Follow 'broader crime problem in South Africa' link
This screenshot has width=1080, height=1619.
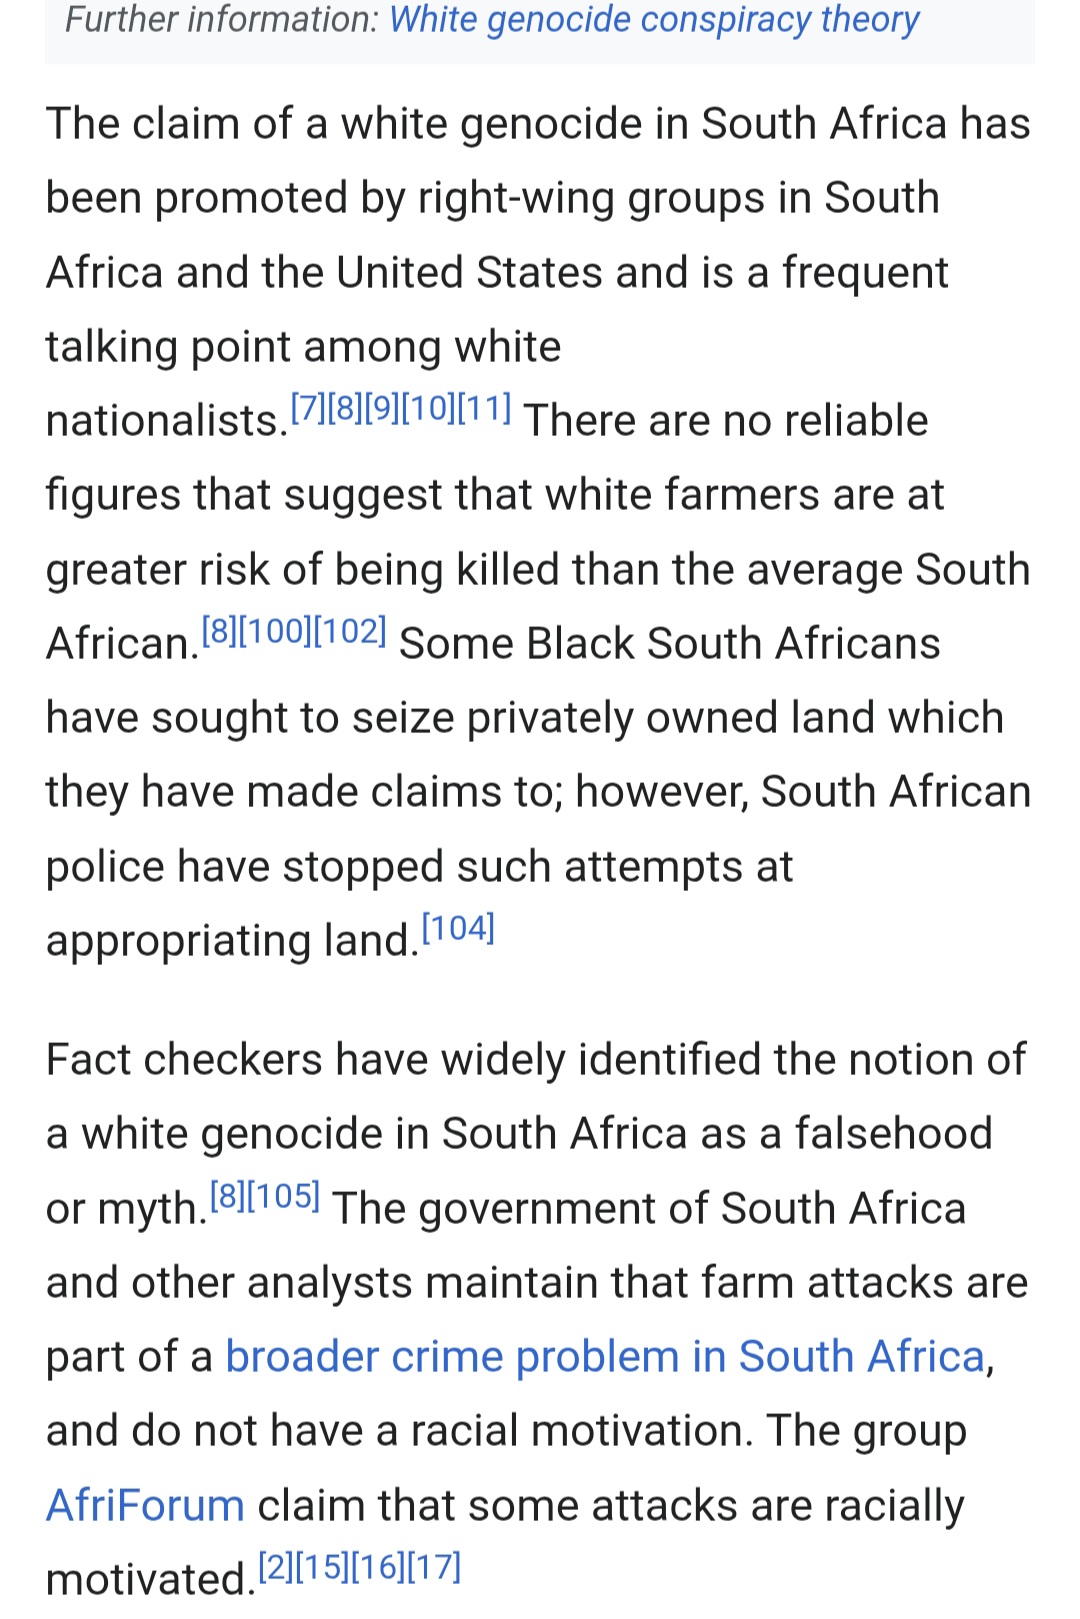click(606, 1357)
